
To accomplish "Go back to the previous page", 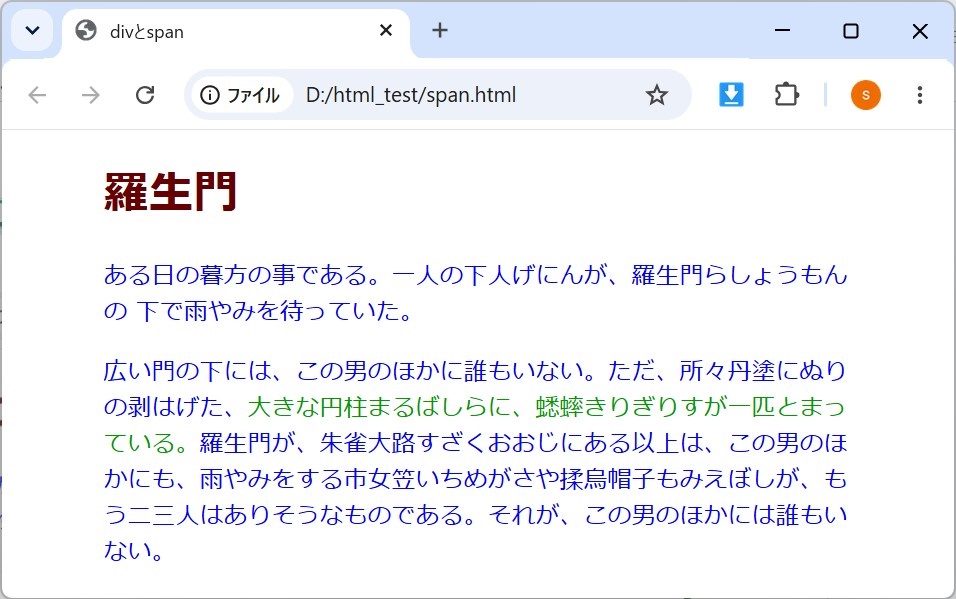I will (x=38, y=95).
